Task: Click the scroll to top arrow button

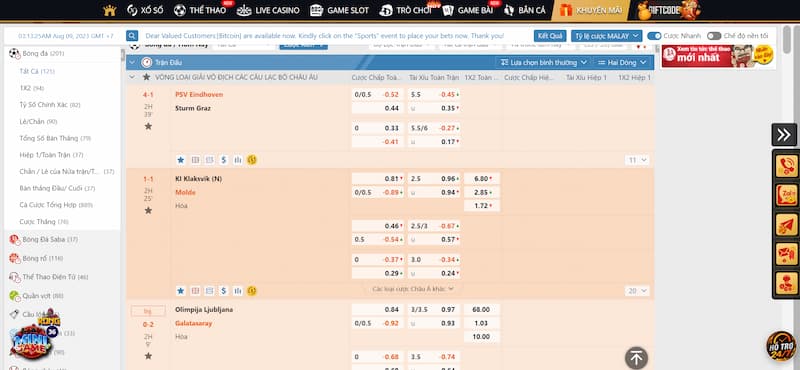Action: pos(636,358)
